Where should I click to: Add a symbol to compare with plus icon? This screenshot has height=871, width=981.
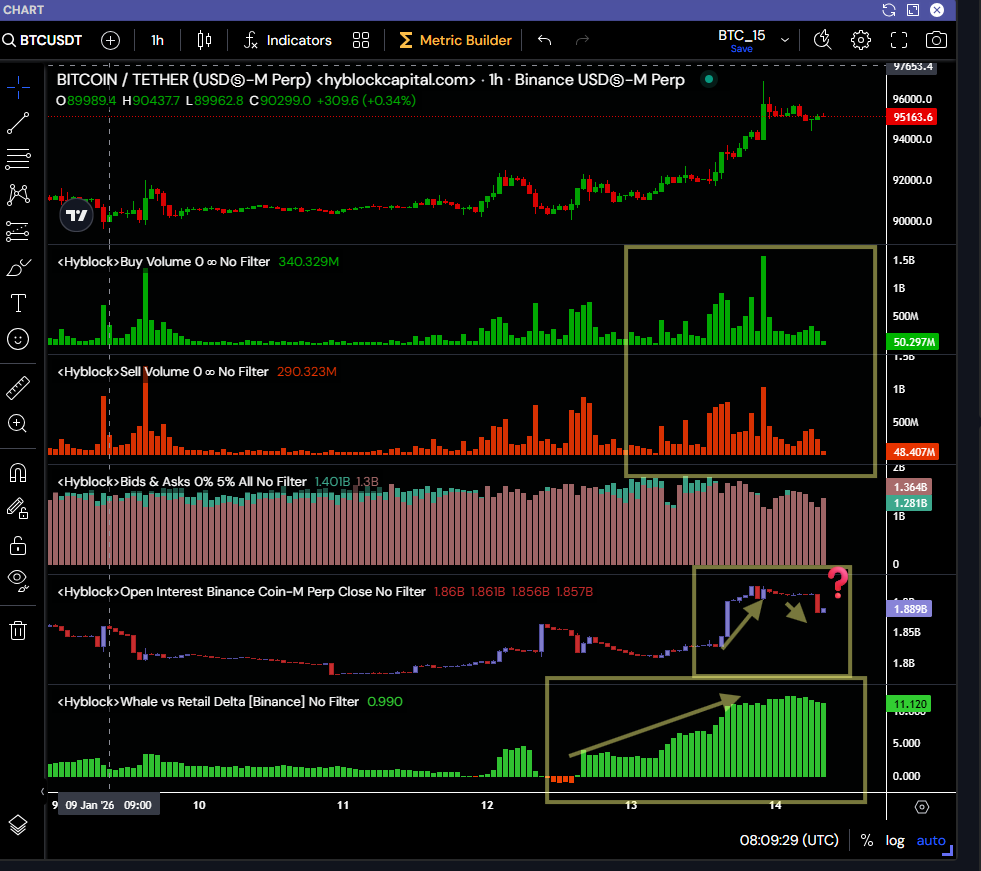(x=110, y=41)
